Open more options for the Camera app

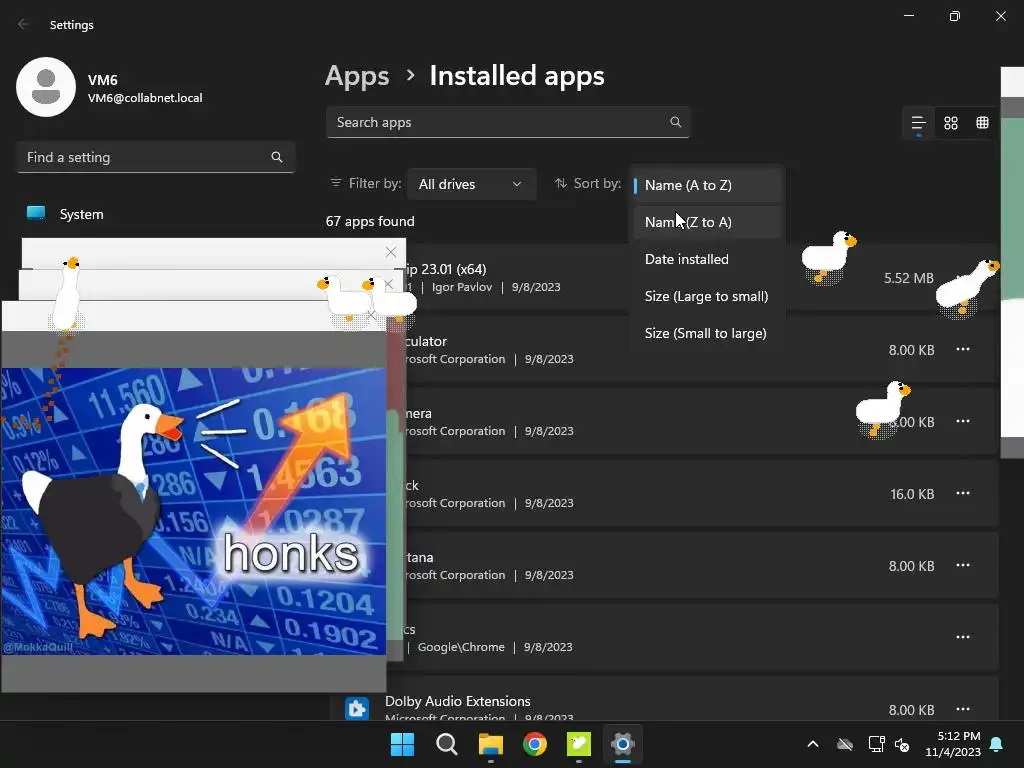(963, 421)
